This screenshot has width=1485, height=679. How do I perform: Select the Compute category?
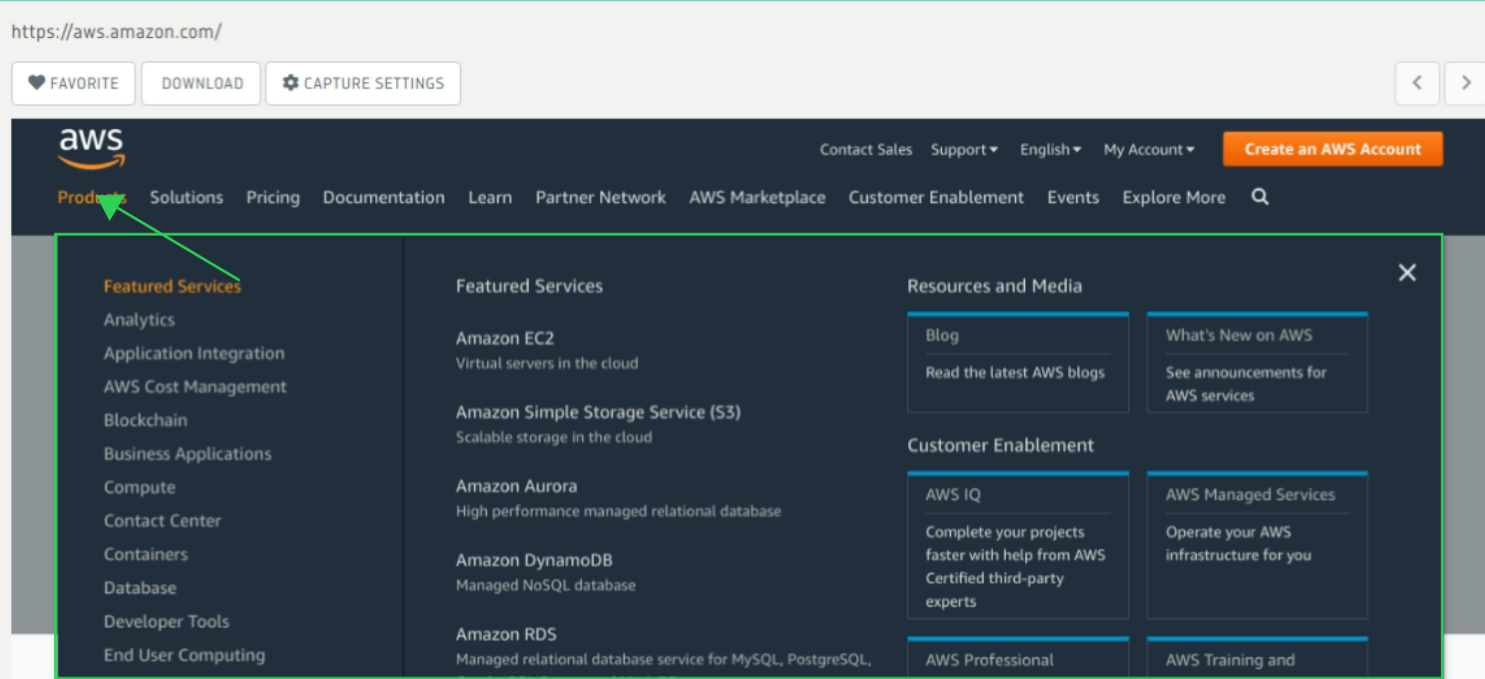(x=139, y=487)
